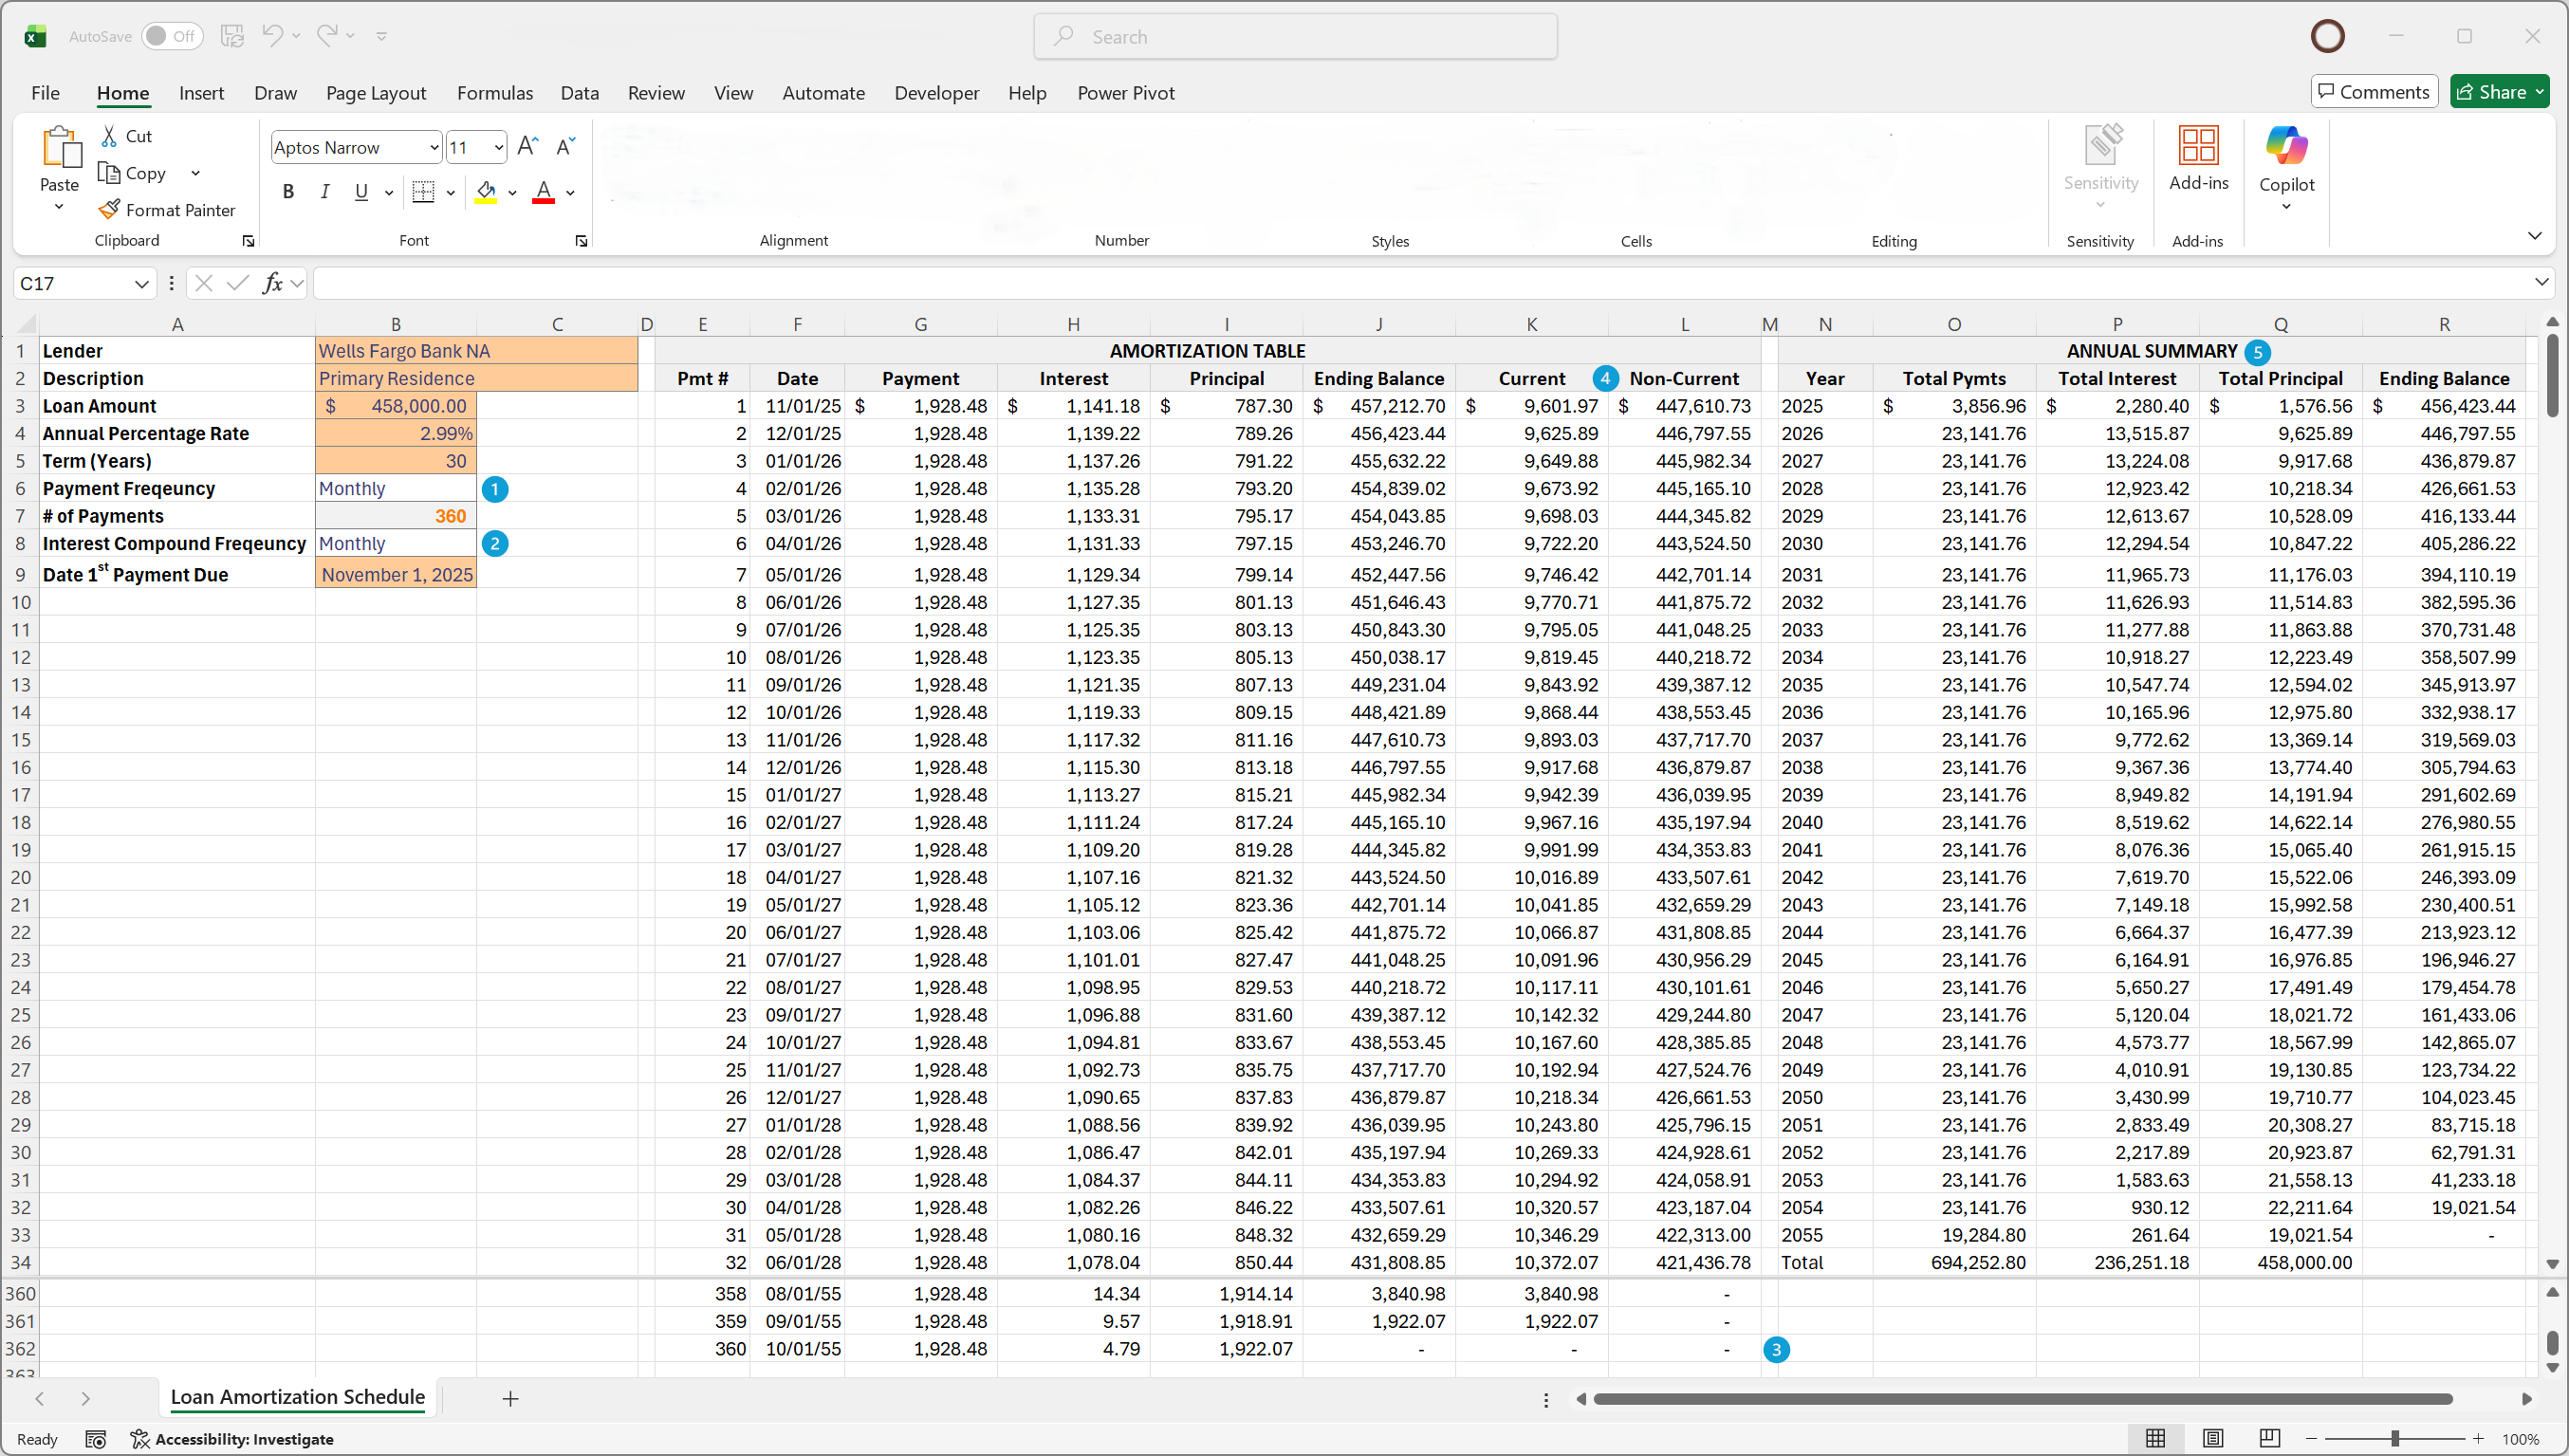Switch to the Page Layout tab
Screen dimensions: 2569x1456
coord(376,93)
